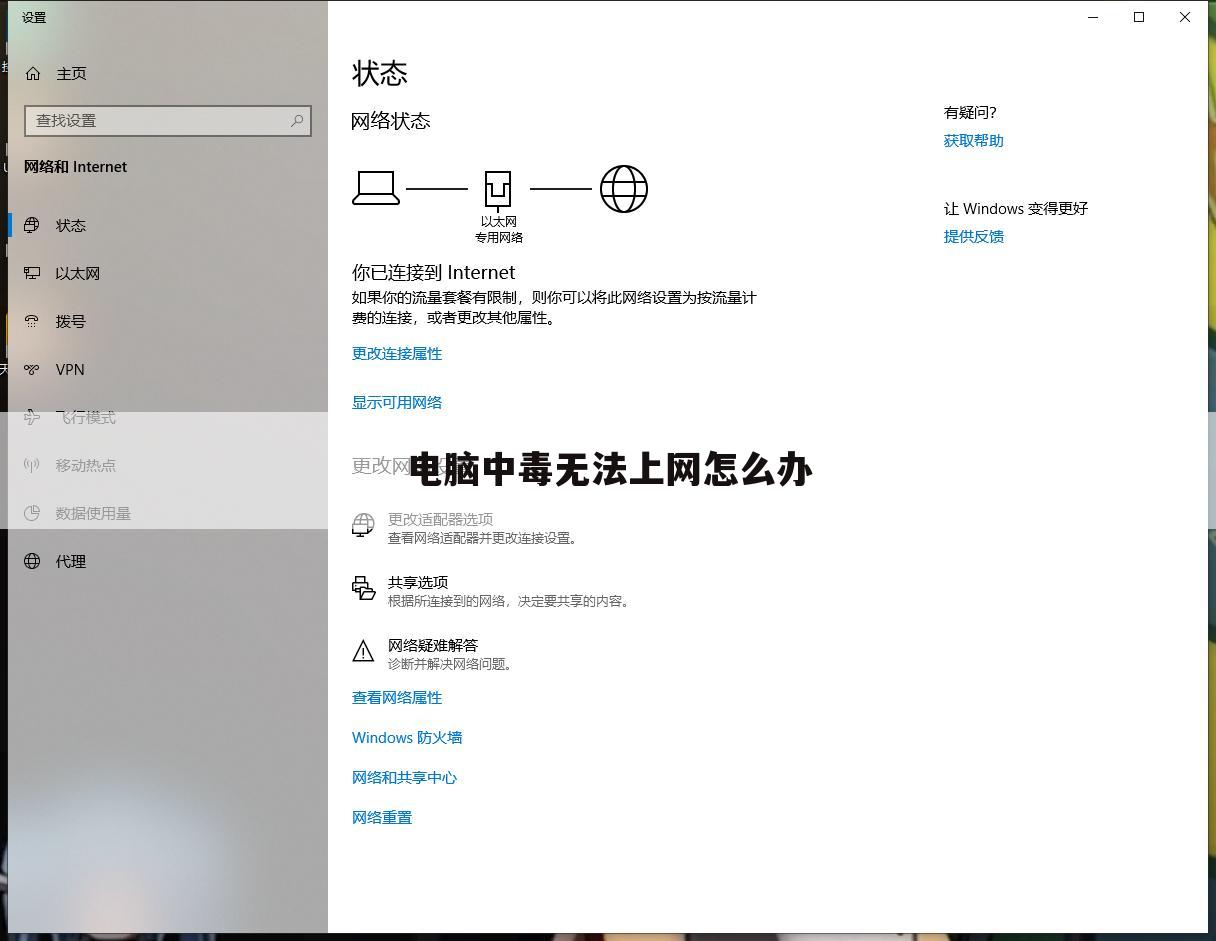Image resolution: width=1216 pixels, height=941 pixels.
Task: View network properties via 查看网络属性
Action: tap(397, 697)
